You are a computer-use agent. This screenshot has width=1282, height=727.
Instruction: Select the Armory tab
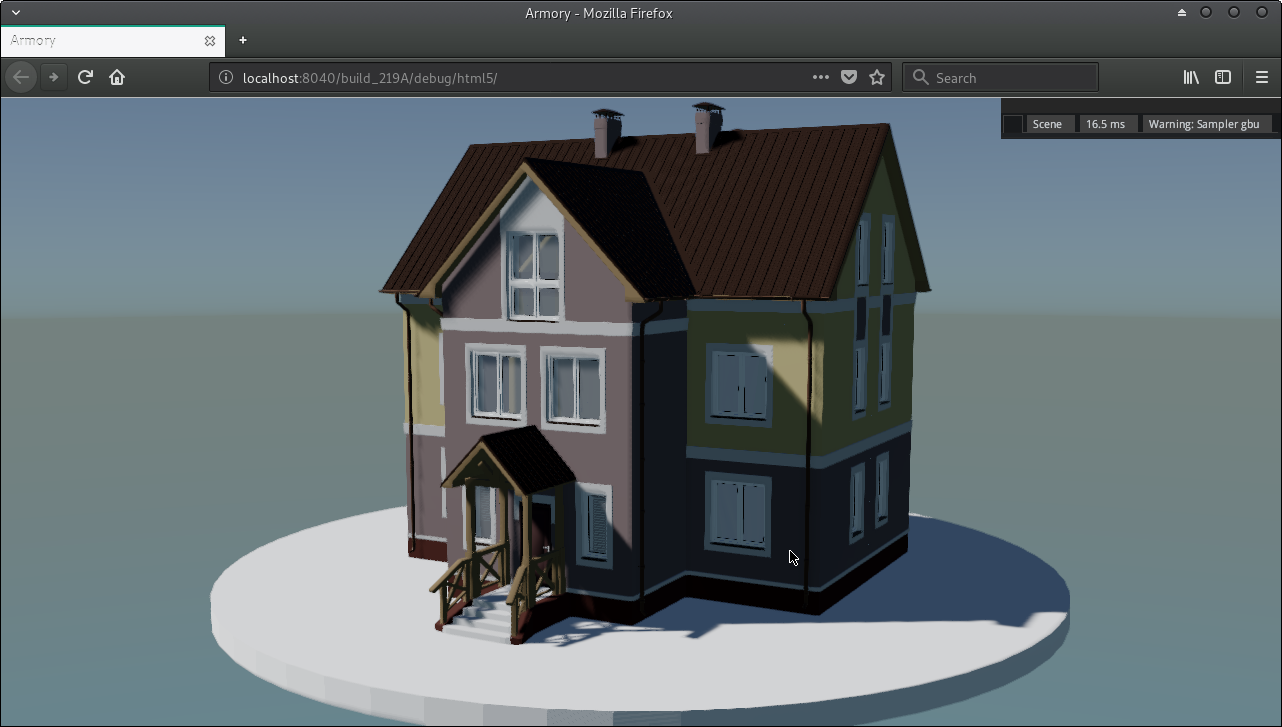pos(113,41)
